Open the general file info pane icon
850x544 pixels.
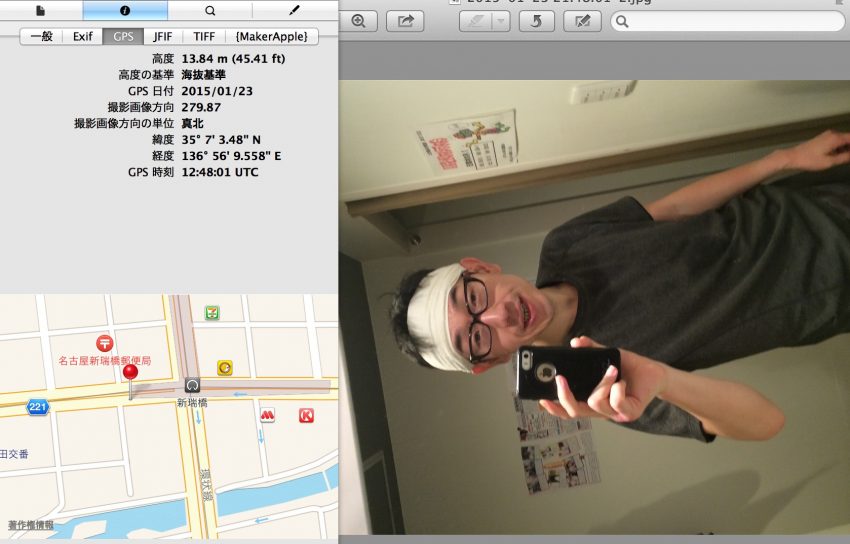pos(41,10)
